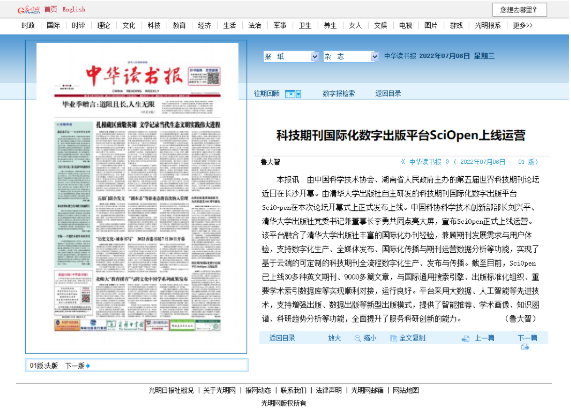The image size is (571, 410).
Task: Go to 上一篇 previous article
Action: click(484, 338)
